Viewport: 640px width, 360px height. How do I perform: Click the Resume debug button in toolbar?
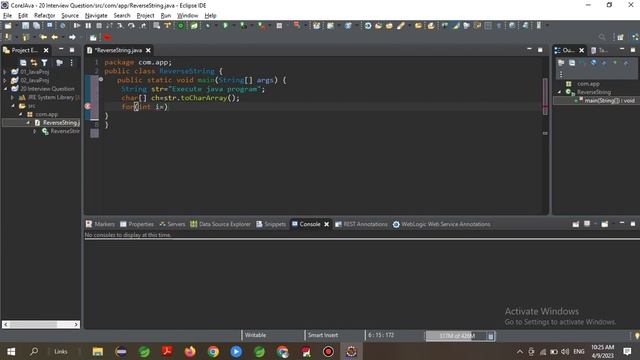pyautogui.click(x=76, y=25)
